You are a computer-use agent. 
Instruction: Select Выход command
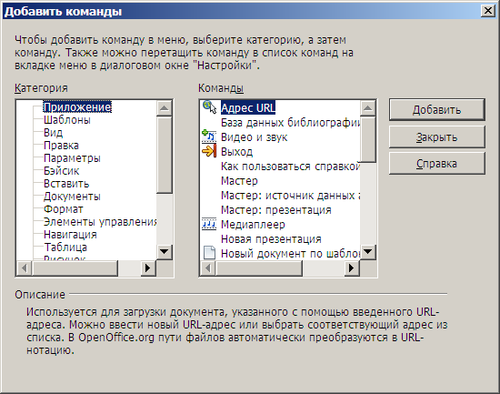tap(237, 151)
